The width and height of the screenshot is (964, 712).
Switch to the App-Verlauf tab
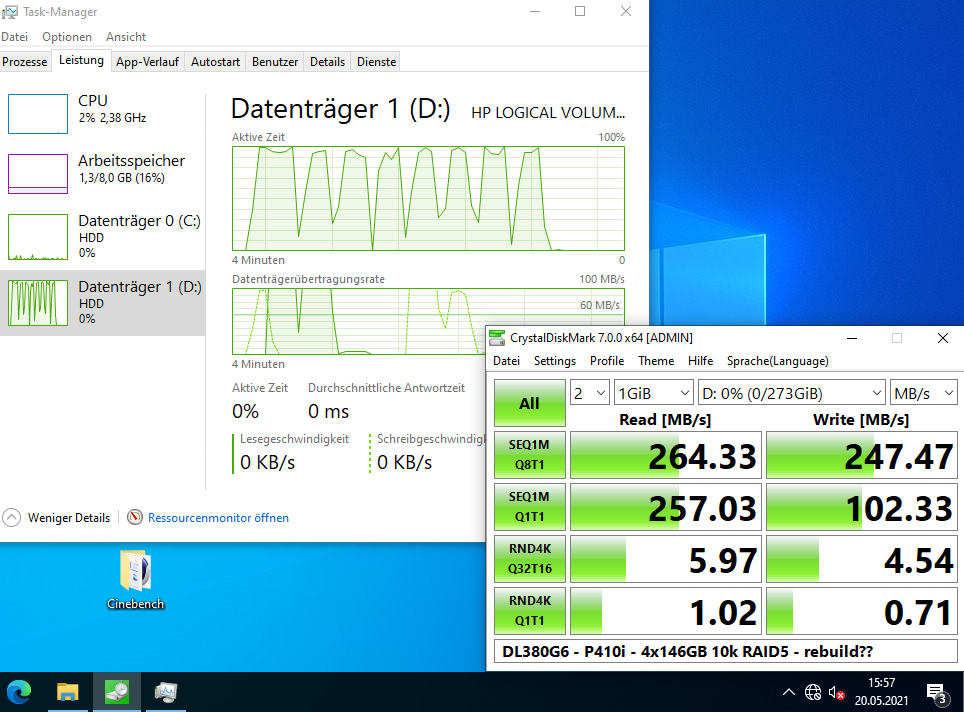click(x=148, y=62)
